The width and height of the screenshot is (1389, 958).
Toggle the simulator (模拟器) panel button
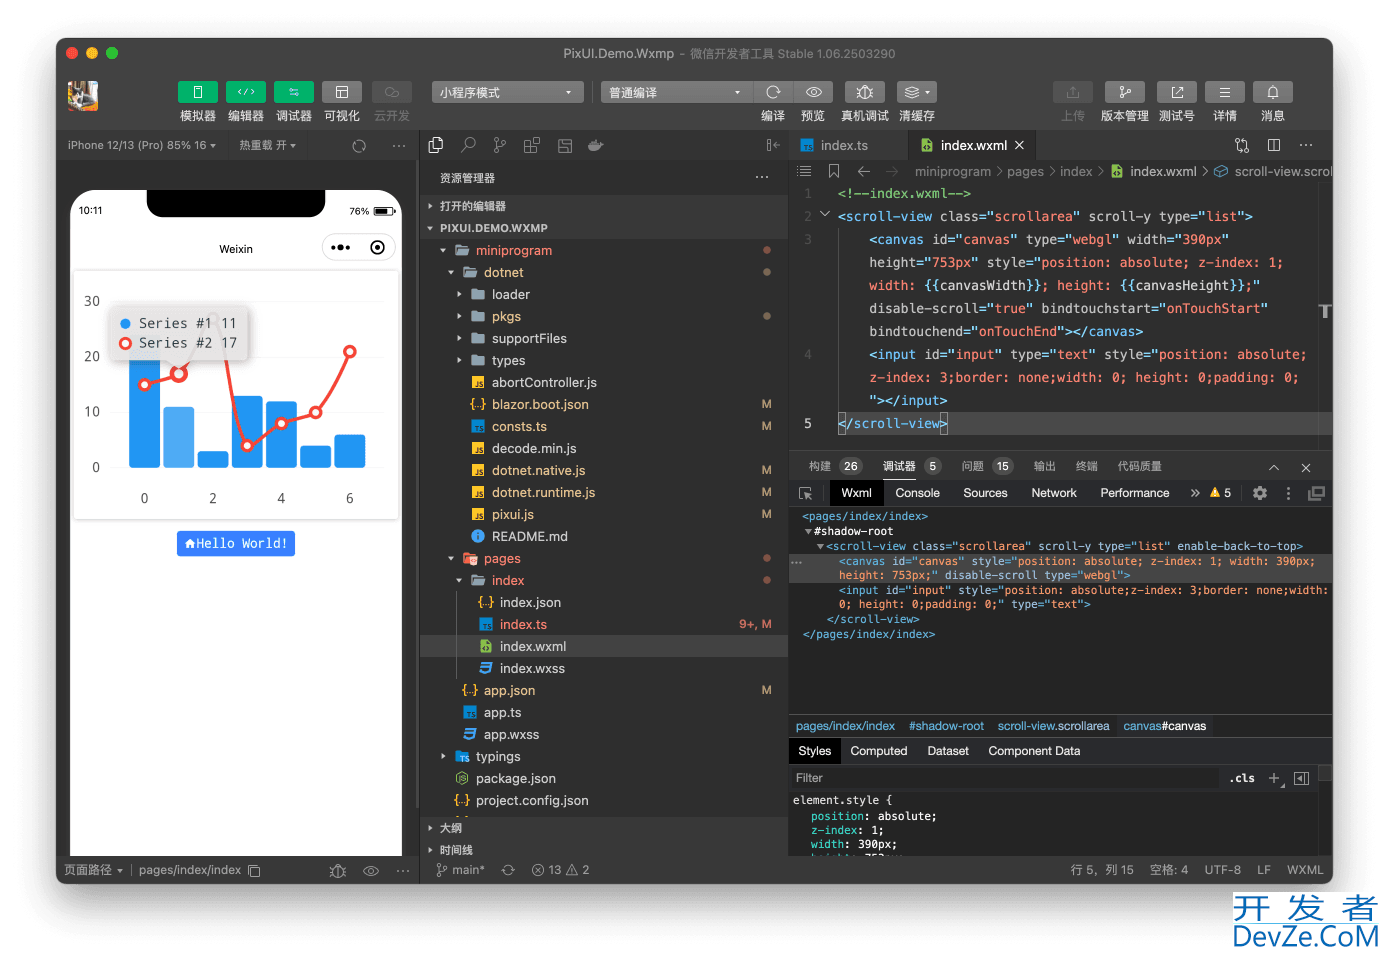click(197, 92)
